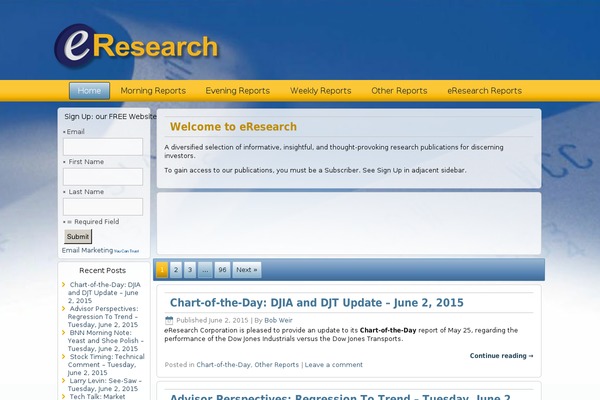Screen dimensions: 600x400
Task: Select Weekly Reports in navigation
Action: [x=321, y=91]
